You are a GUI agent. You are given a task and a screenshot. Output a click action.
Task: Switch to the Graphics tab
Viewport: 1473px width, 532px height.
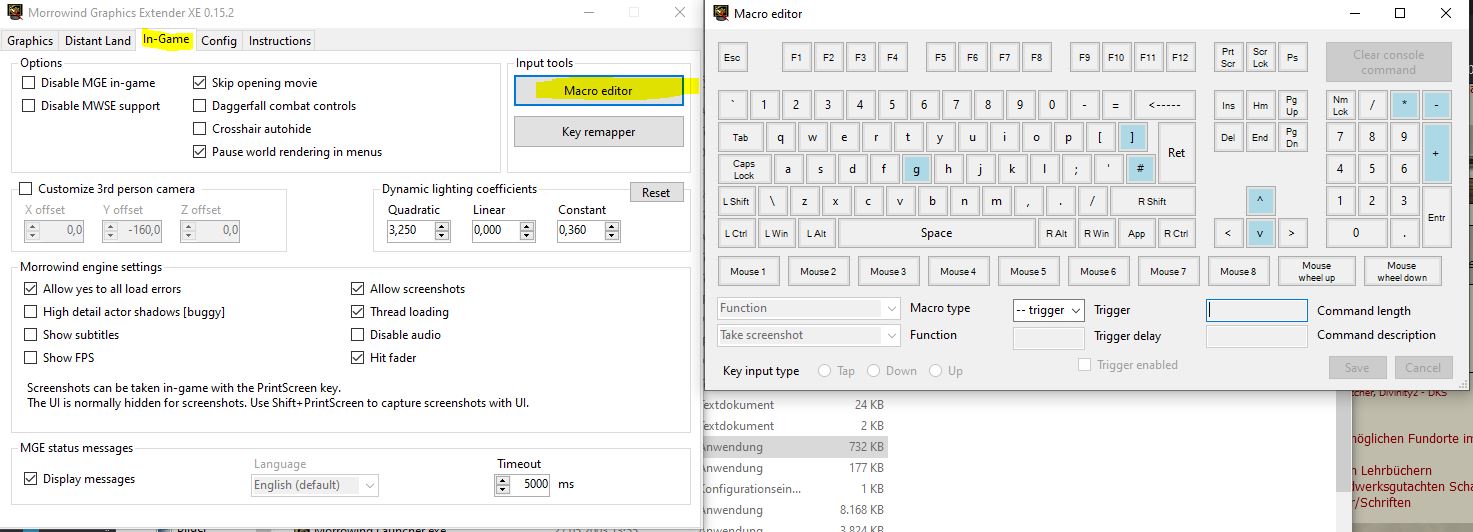30,41
